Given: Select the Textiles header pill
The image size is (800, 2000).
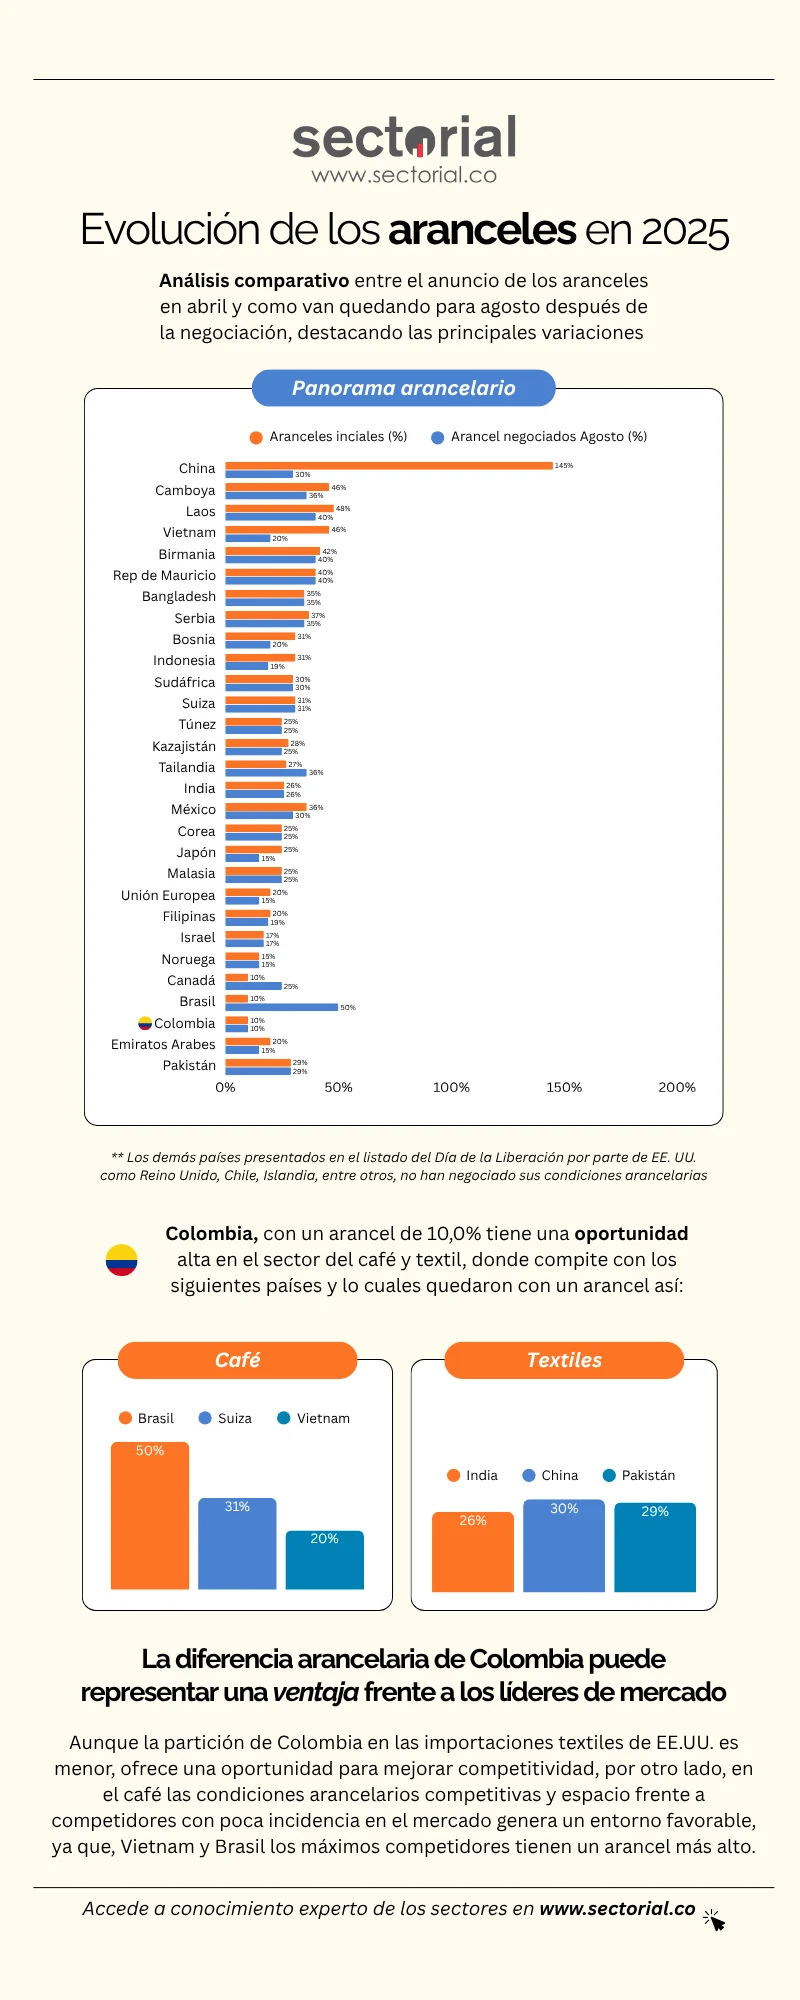Looking at the screenshot, I should pyautogui.click(x=564, y=1360).
